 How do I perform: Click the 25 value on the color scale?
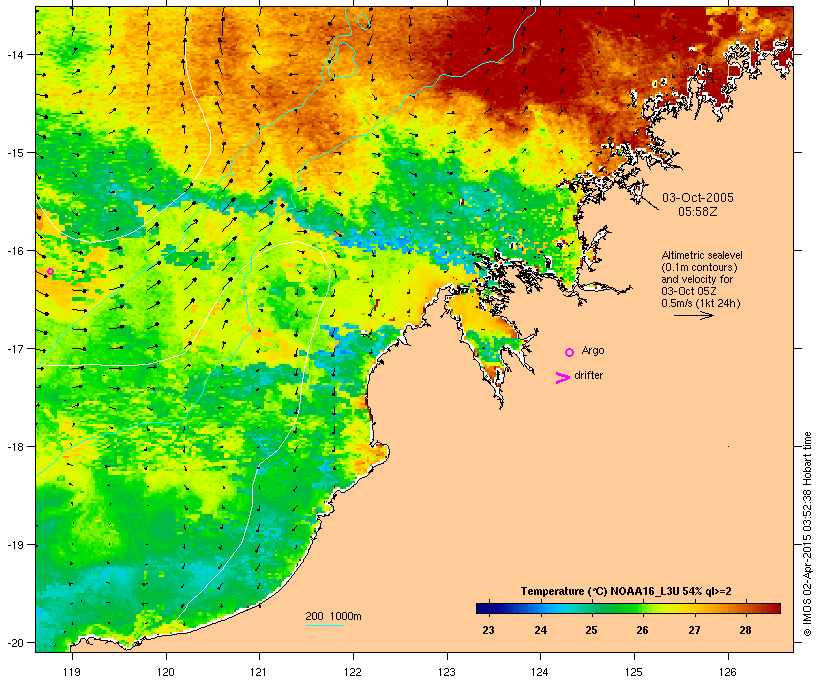tap(591, 630)
